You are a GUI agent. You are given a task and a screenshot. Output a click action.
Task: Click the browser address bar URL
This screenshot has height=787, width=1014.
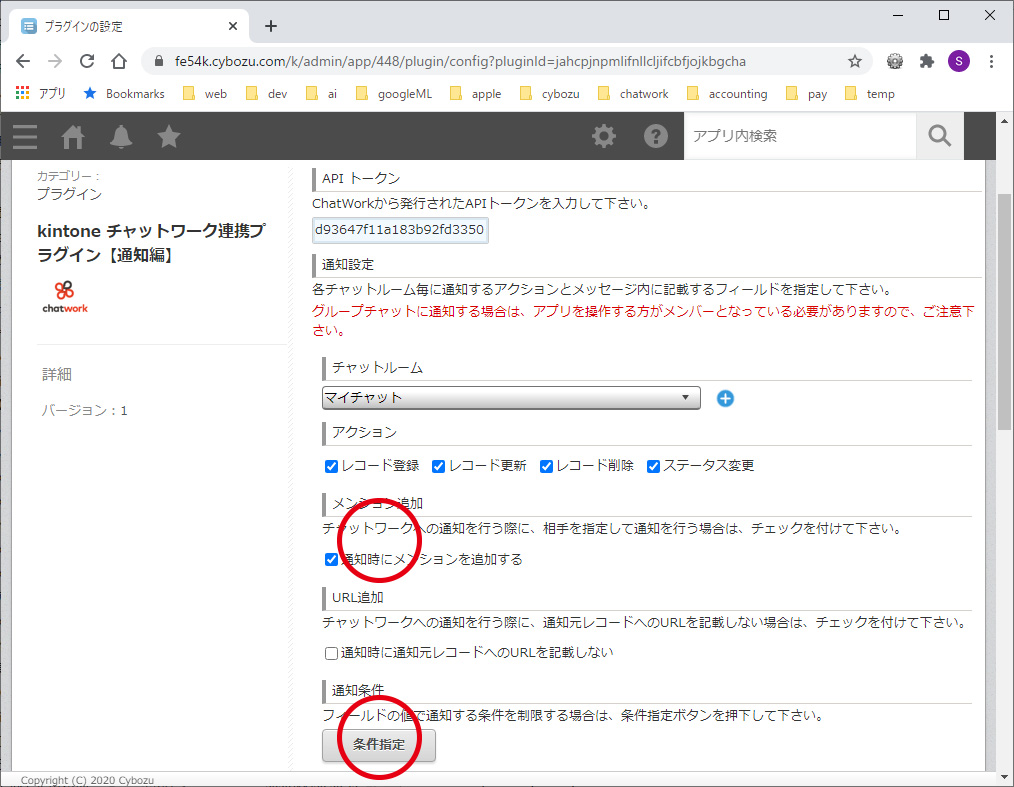[460, 61]
